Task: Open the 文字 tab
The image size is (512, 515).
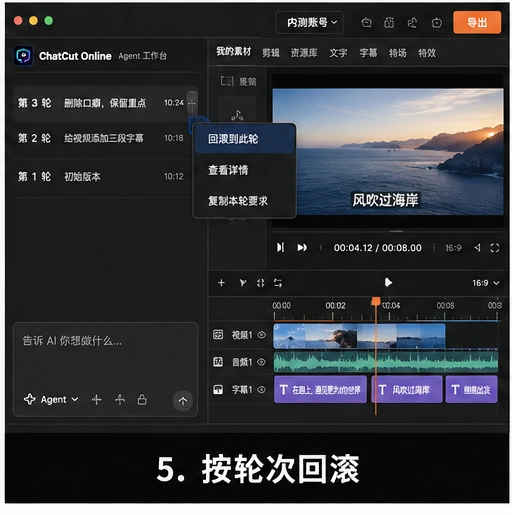Action: point(338,53)
